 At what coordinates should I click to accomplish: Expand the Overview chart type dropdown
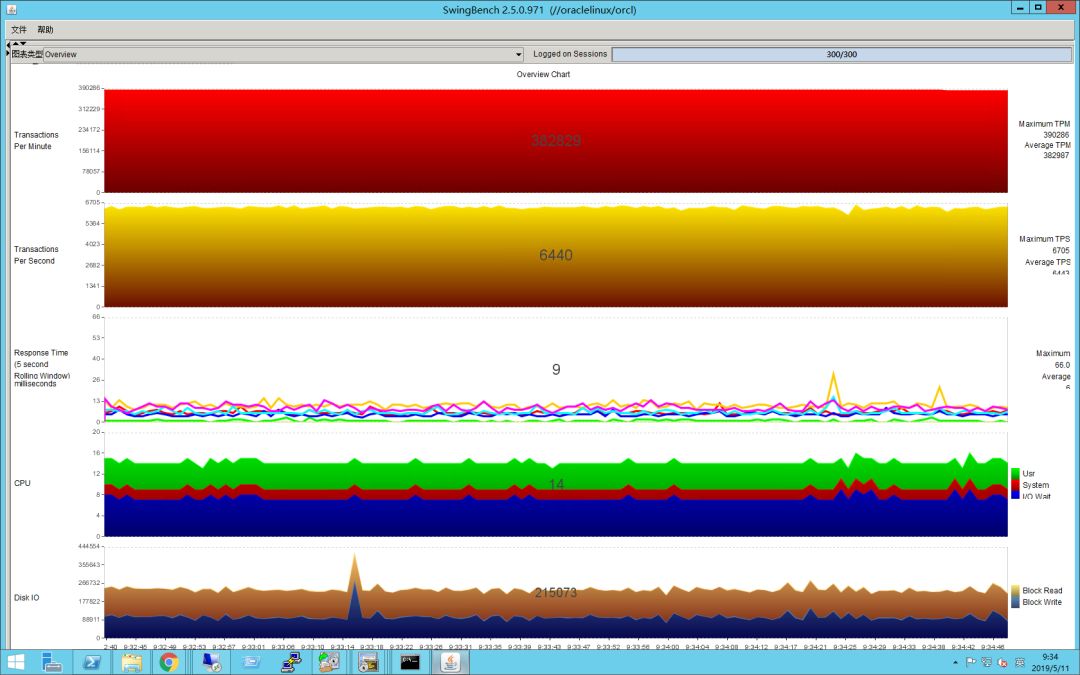[x=518, y=54]
